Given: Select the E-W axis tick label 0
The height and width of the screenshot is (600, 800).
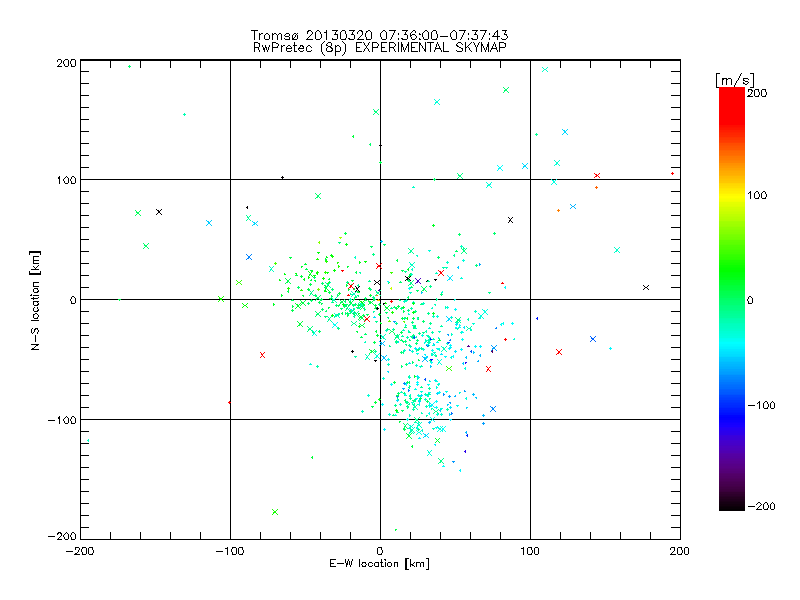Looking at the screenshot, I should pyautogui.click(x=380, y=551).
